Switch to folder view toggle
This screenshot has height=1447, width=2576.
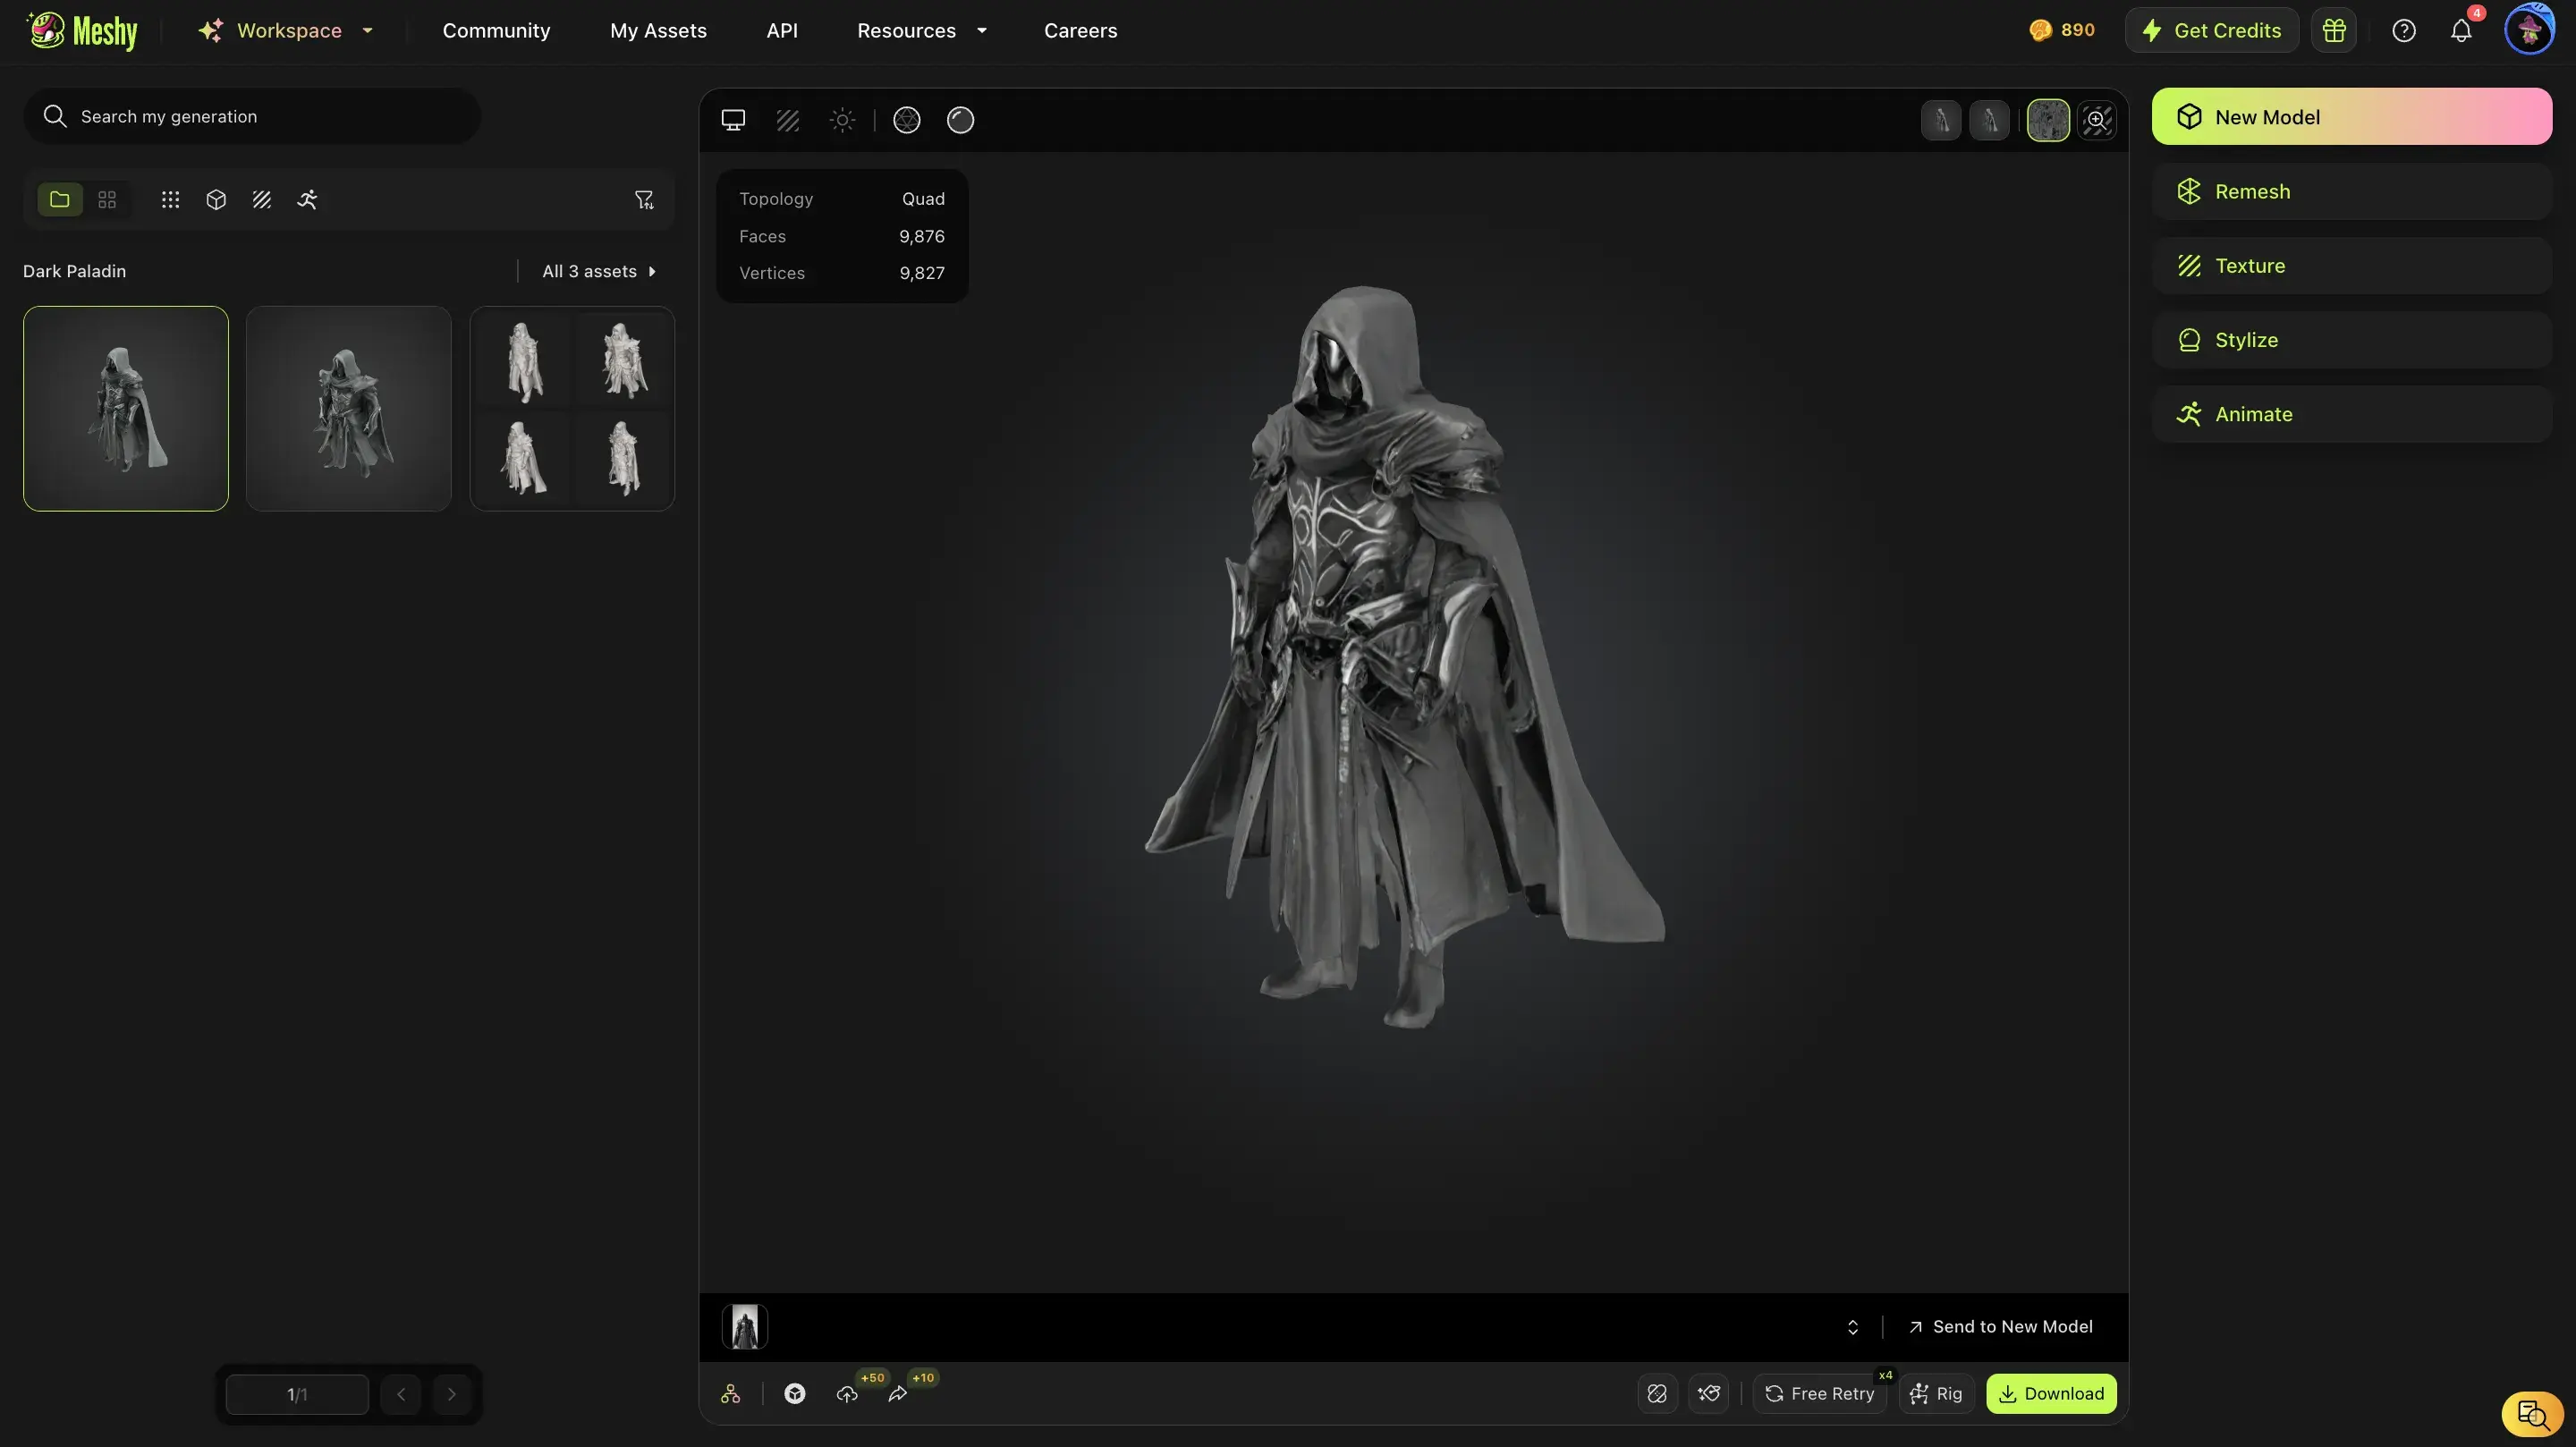point(60,200)
